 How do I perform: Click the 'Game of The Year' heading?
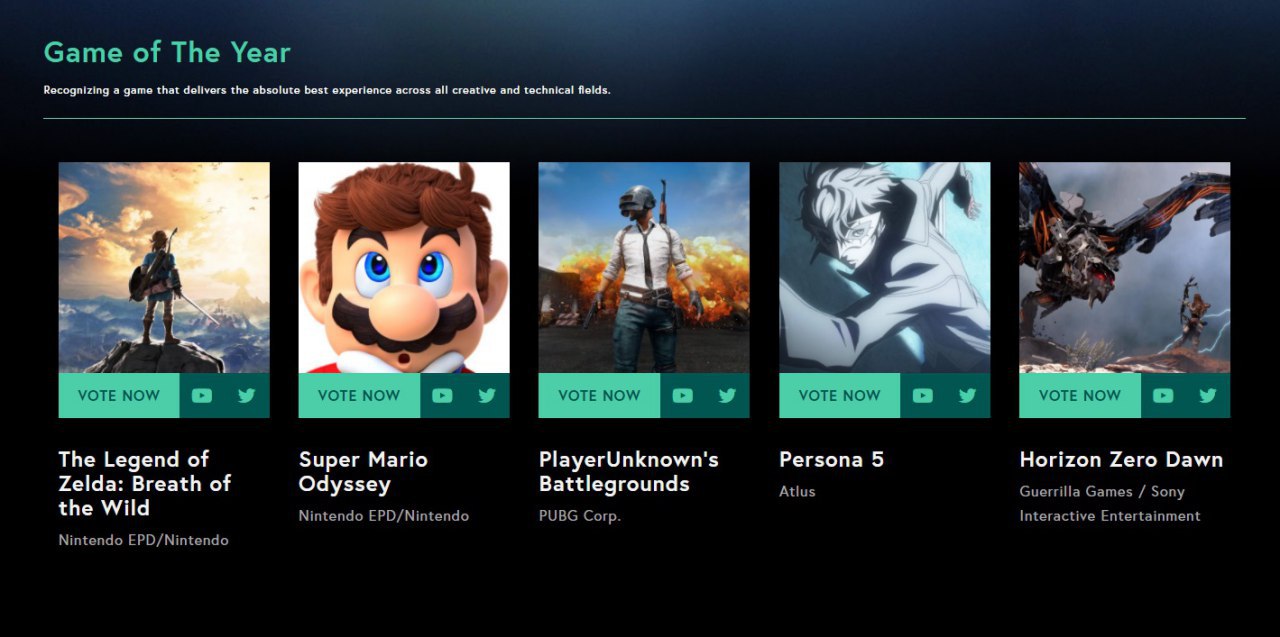click(167, 52)
